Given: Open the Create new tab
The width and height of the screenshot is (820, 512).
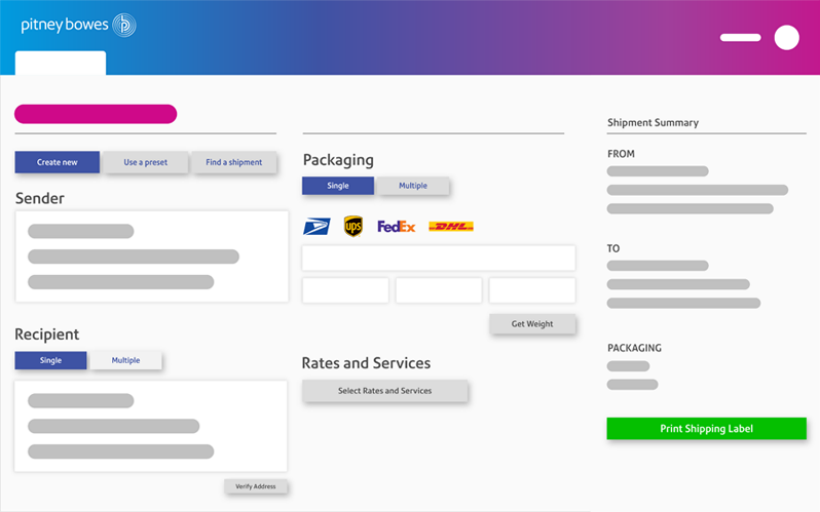Looking at the screenshot, I should [57, 162].
